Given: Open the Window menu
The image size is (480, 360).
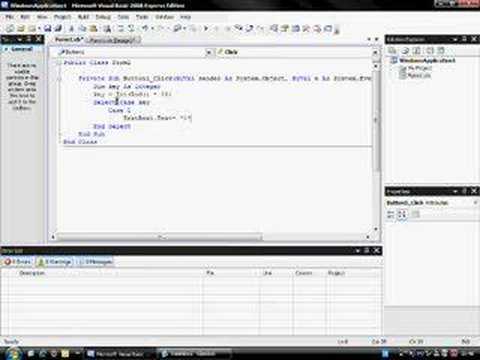Looking at the screenshot, I should [164, 17].
